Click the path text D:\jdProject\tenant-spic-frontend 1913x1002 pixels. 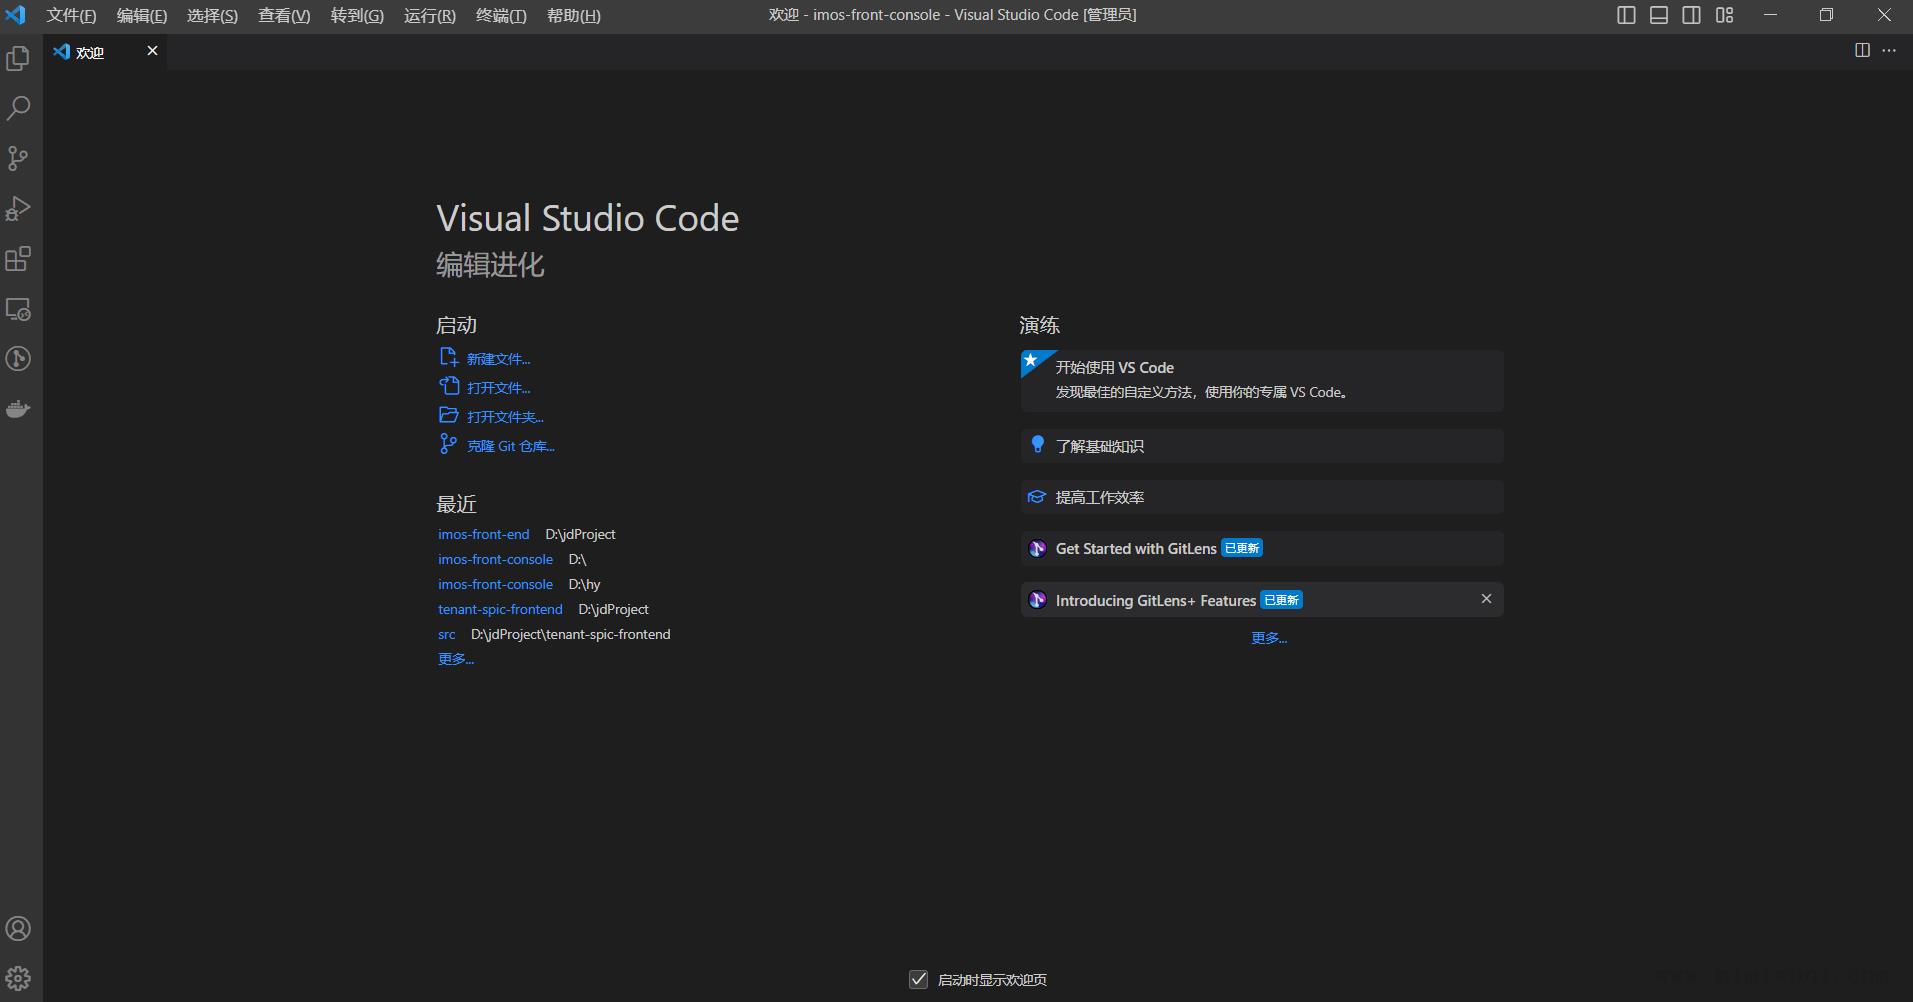pos(571,634)
